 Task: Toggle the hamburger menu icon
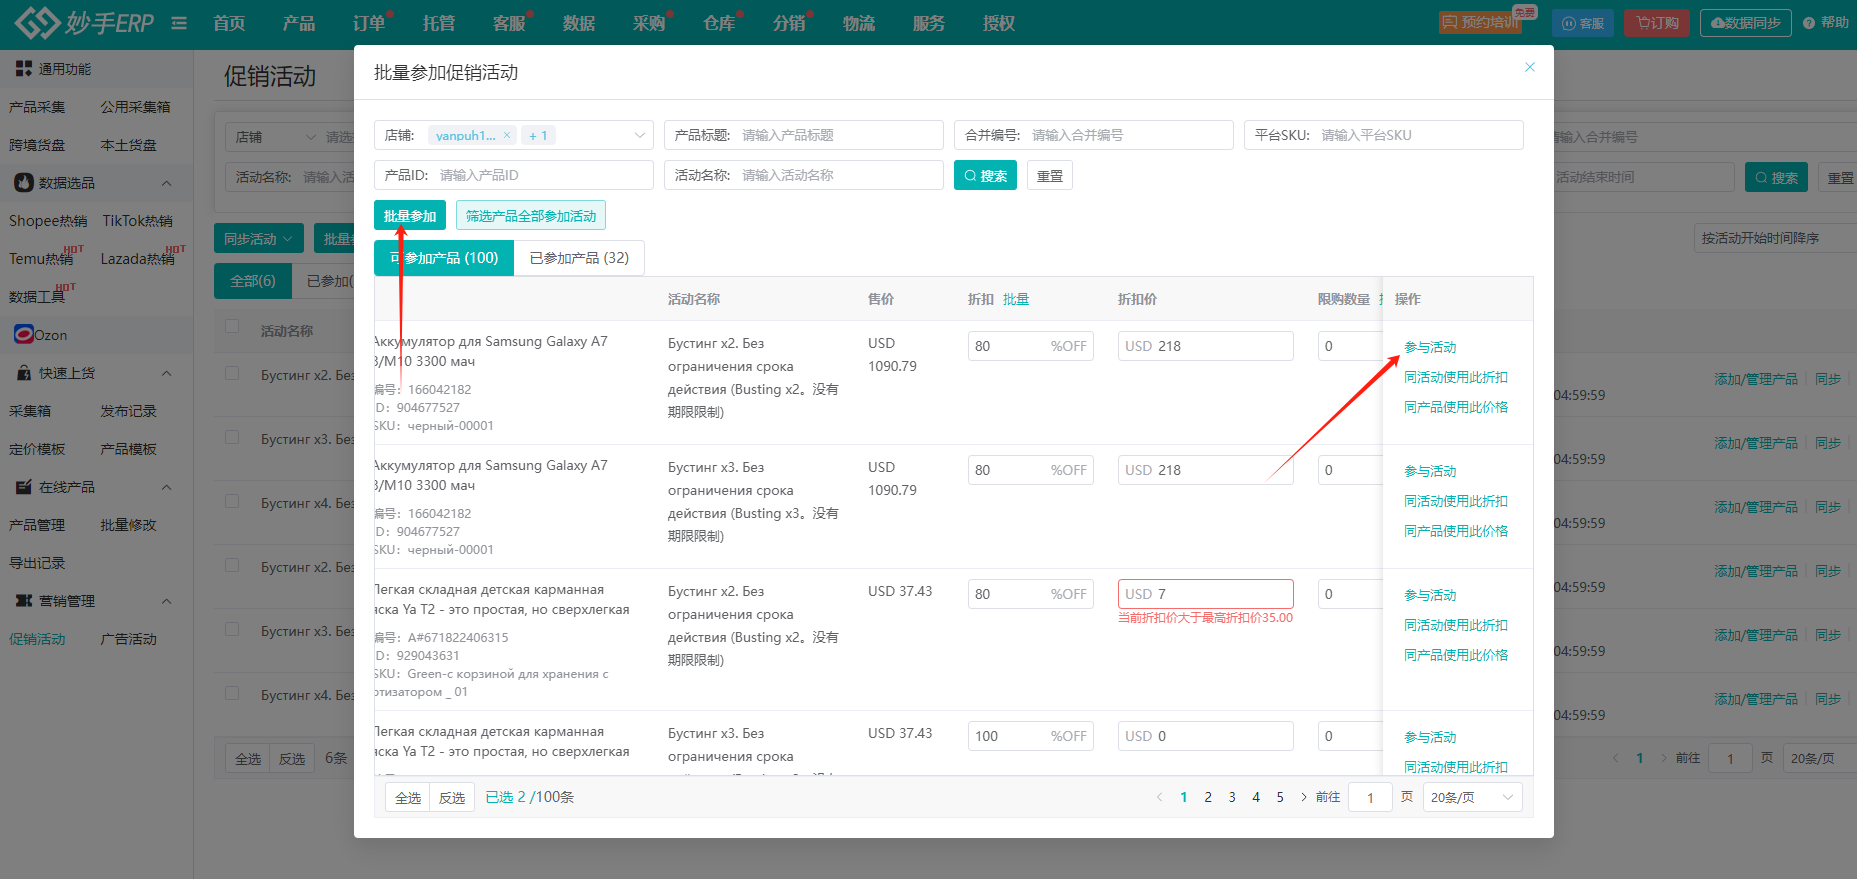tap(179, 23)
